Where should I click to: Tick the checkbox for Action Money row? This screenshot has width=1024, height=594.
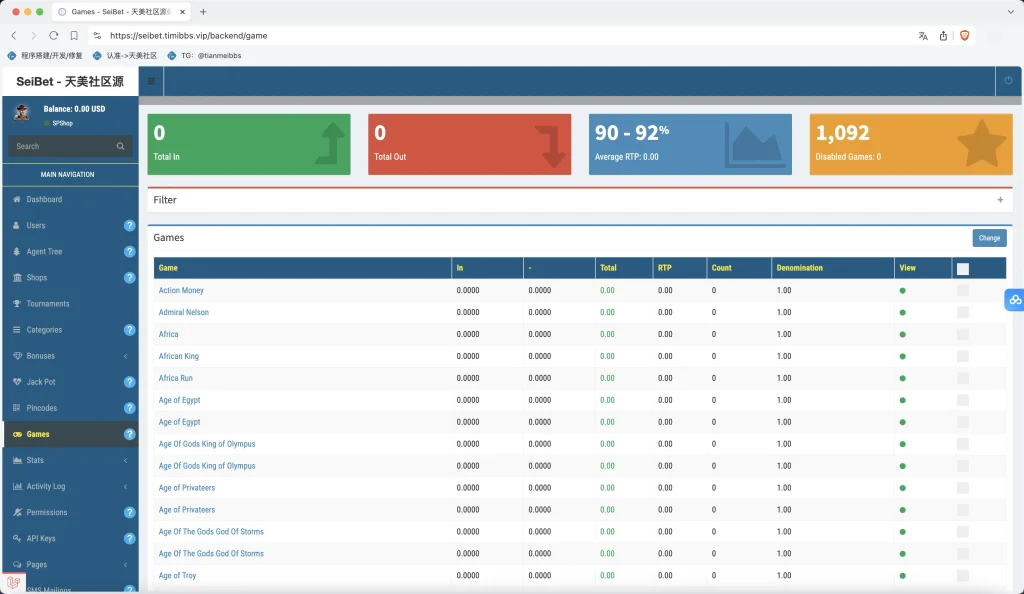[x=963, y=290]
